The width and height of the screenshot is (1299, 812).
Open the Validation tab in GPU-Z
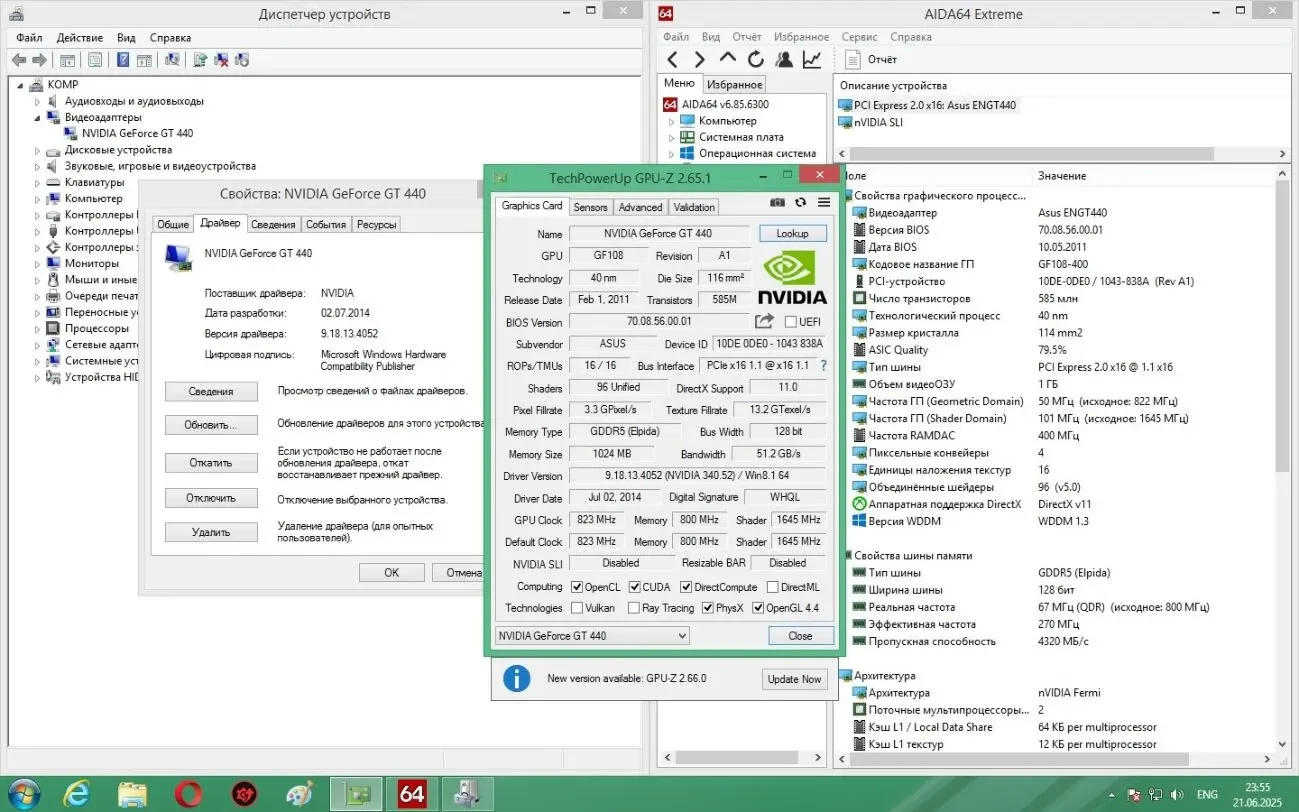(x=694, y=207)
